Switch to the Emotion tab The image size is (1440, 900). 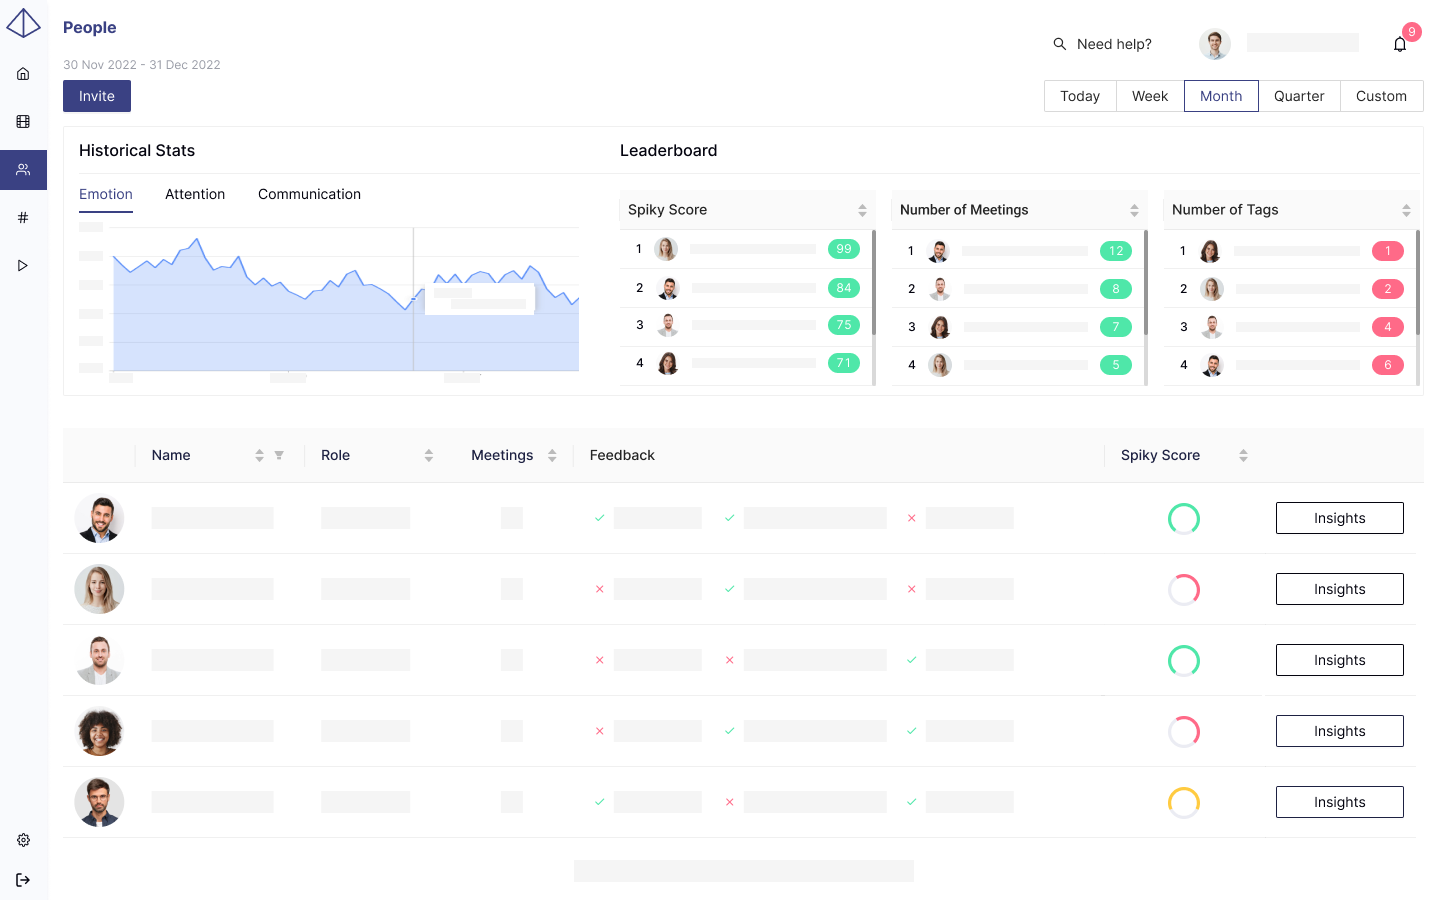coord(106,194)
